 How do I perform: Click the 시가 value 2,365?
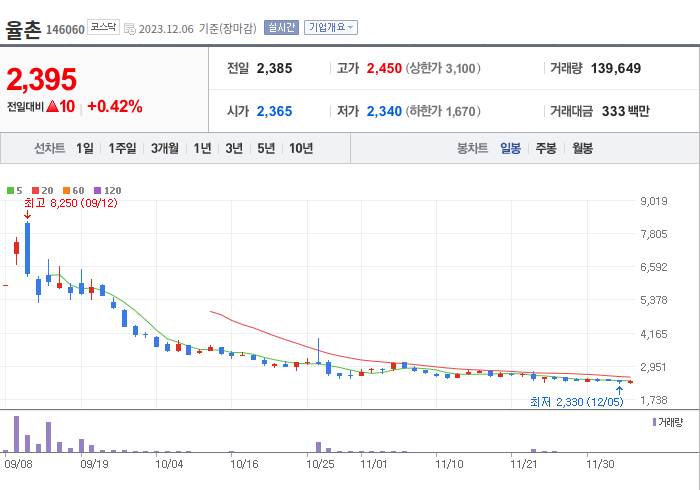(x=274, y=111)
